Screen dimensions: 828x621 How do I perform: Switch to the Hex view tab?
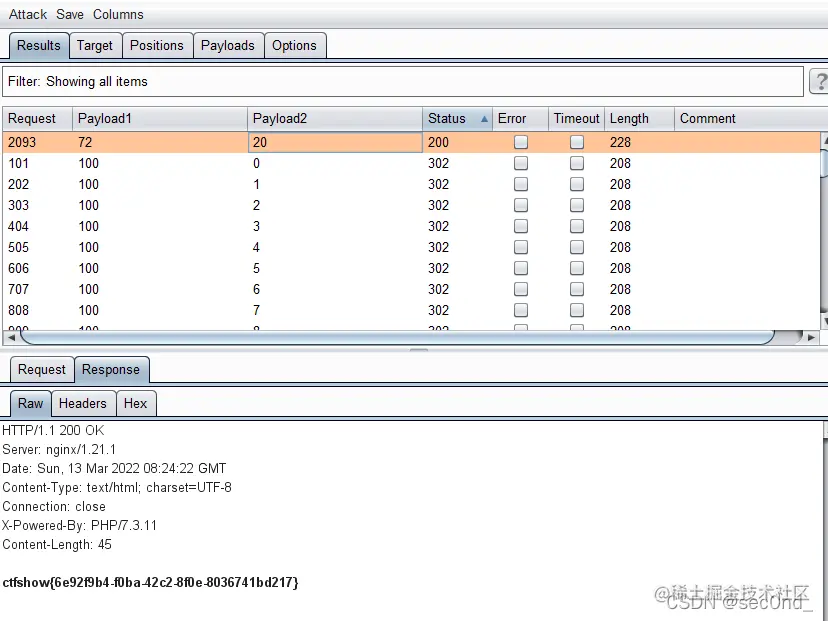[136, 403]
